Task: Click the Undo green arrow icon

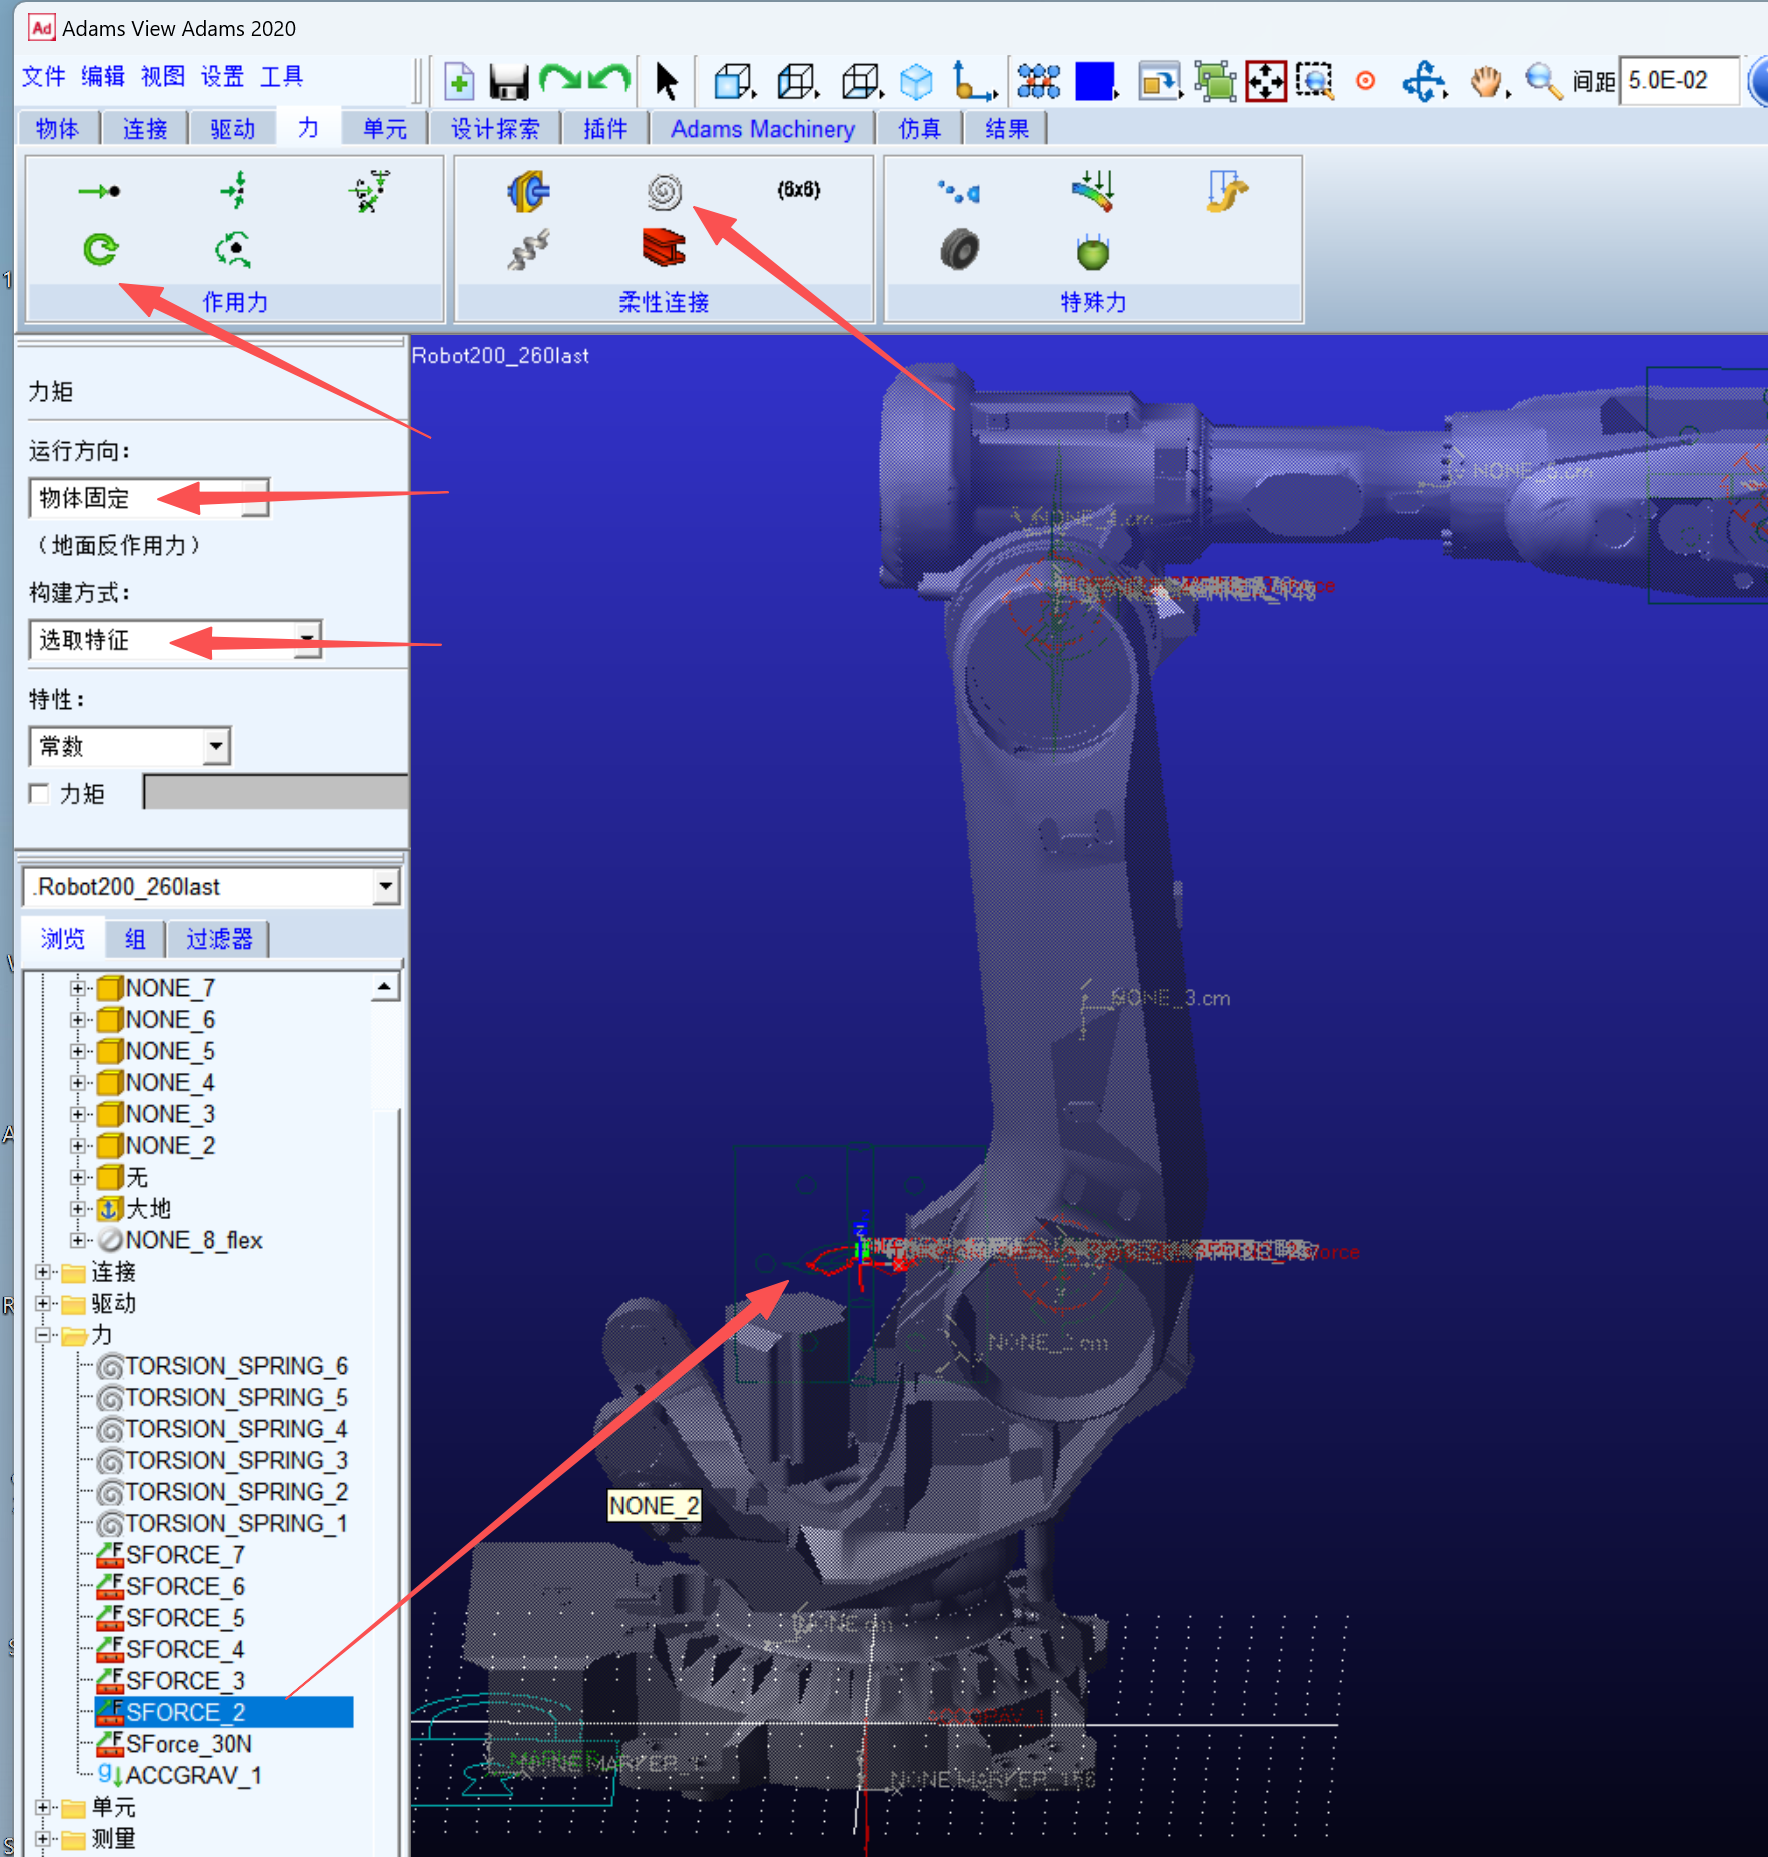Action: pos(609,79)
